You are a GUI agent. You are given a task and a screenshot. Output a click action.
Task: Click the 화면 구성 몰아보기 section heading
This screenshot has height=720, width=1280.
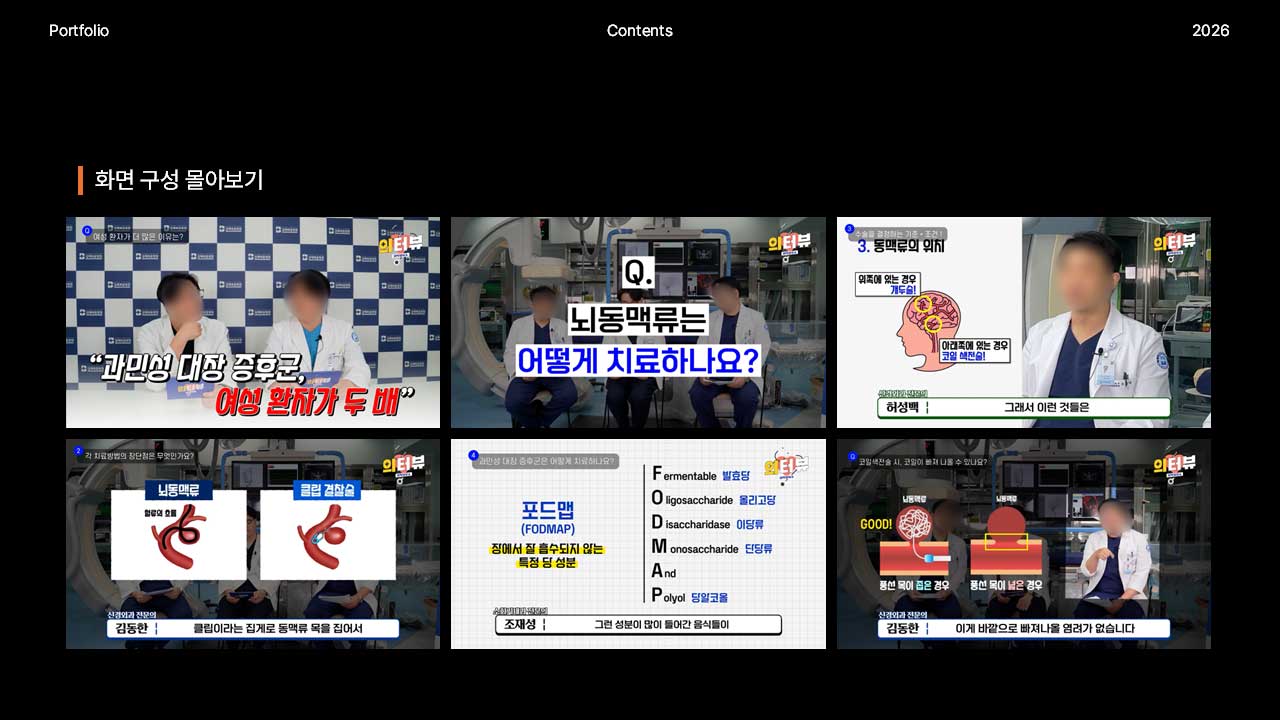pos(179,180)
